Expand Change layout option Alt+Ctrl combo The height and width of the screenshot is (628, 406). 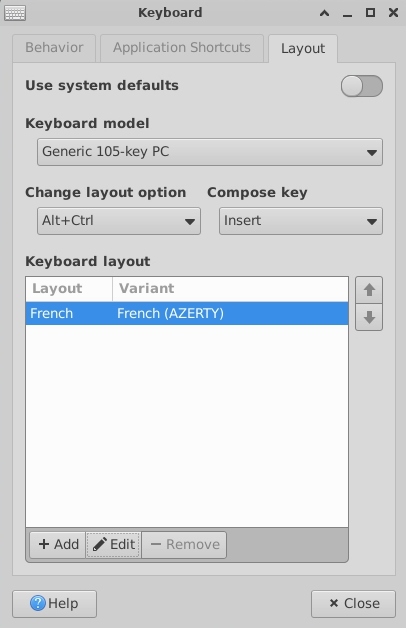[119, 221]
